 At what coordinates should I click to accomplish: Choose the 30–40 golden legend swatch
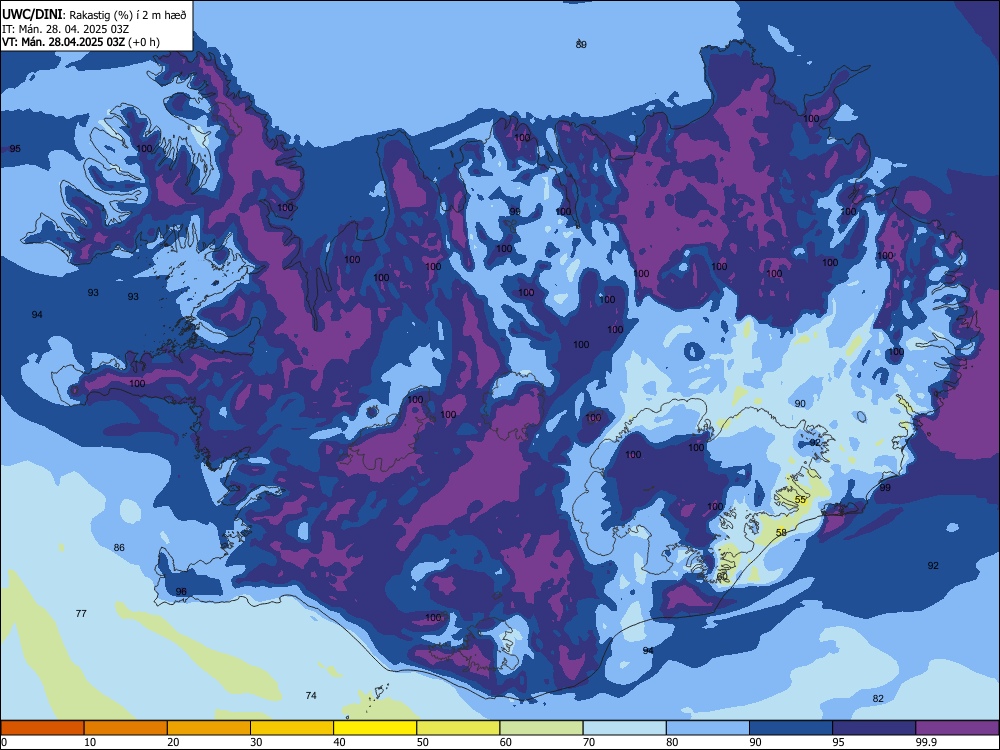(292, 728)
